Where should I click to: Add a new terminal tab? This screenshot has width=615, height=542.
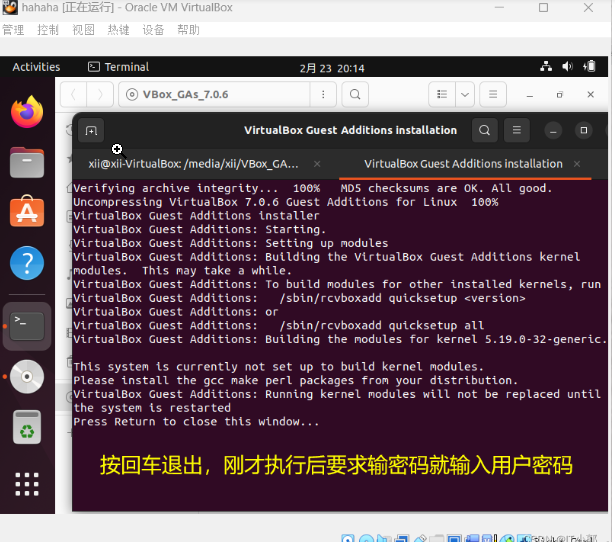(x=91, y=130)
